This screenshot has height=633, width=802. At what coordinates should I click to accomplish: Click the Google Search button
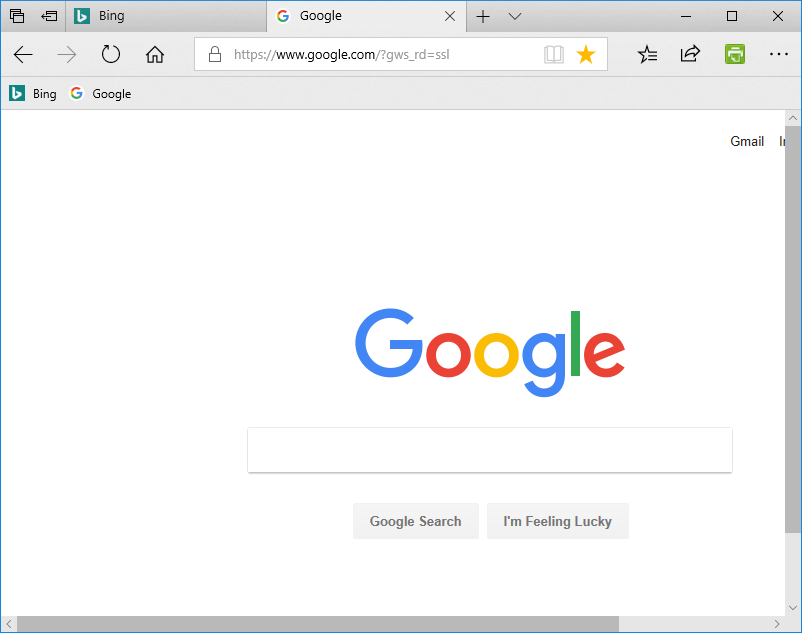(416, 521)
